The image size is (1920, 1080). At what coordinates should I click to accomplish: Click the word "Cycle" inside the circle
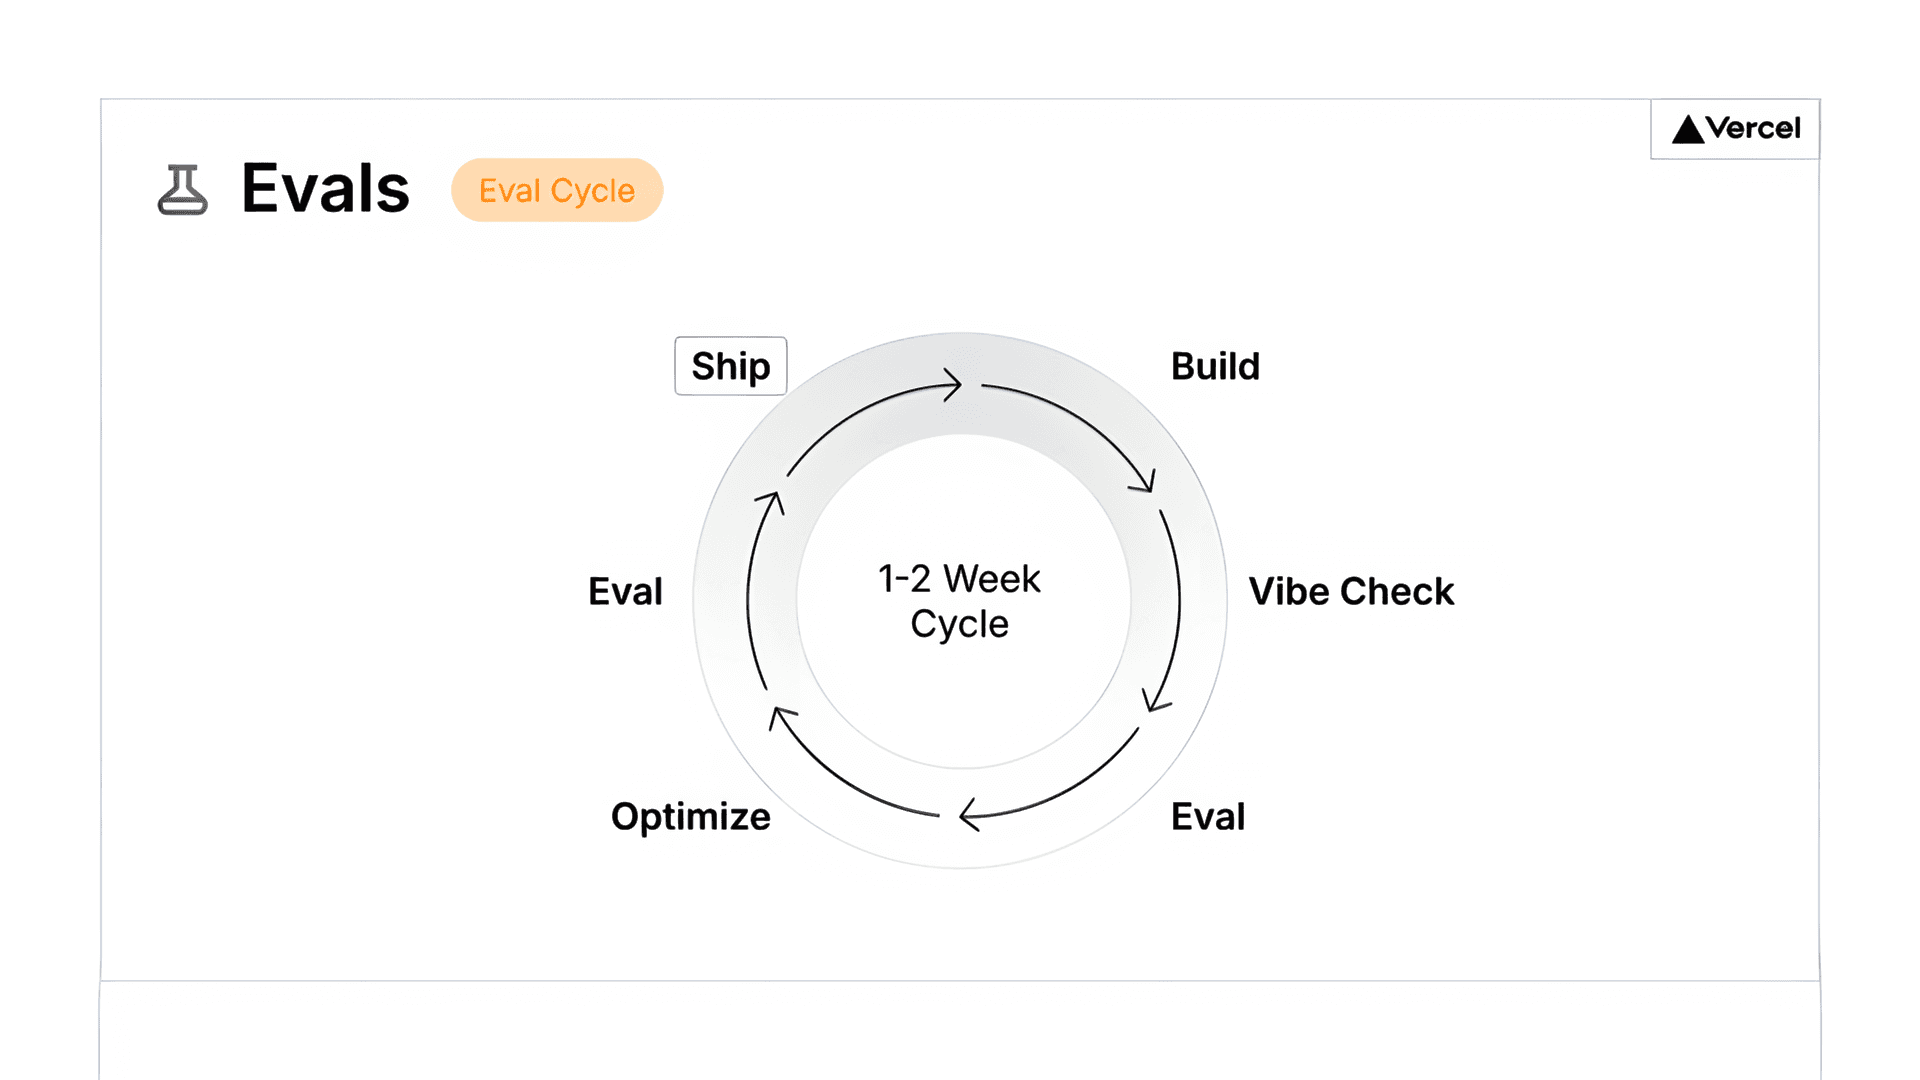point(959,624)
